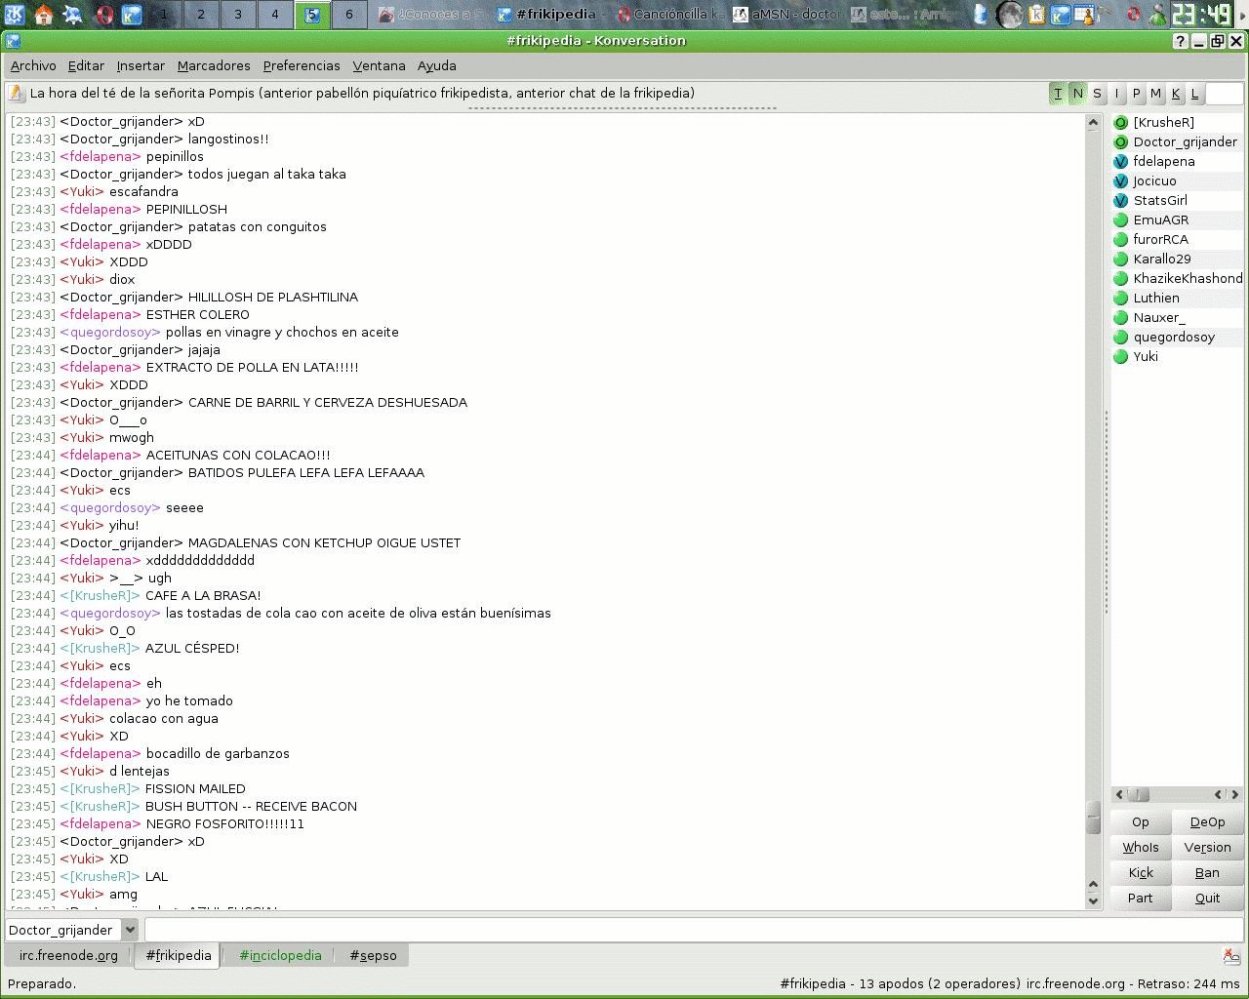This screenshot has width=1249, height=999.
Task: Click the topic warning icon beside channel topic
Action: 17,94
